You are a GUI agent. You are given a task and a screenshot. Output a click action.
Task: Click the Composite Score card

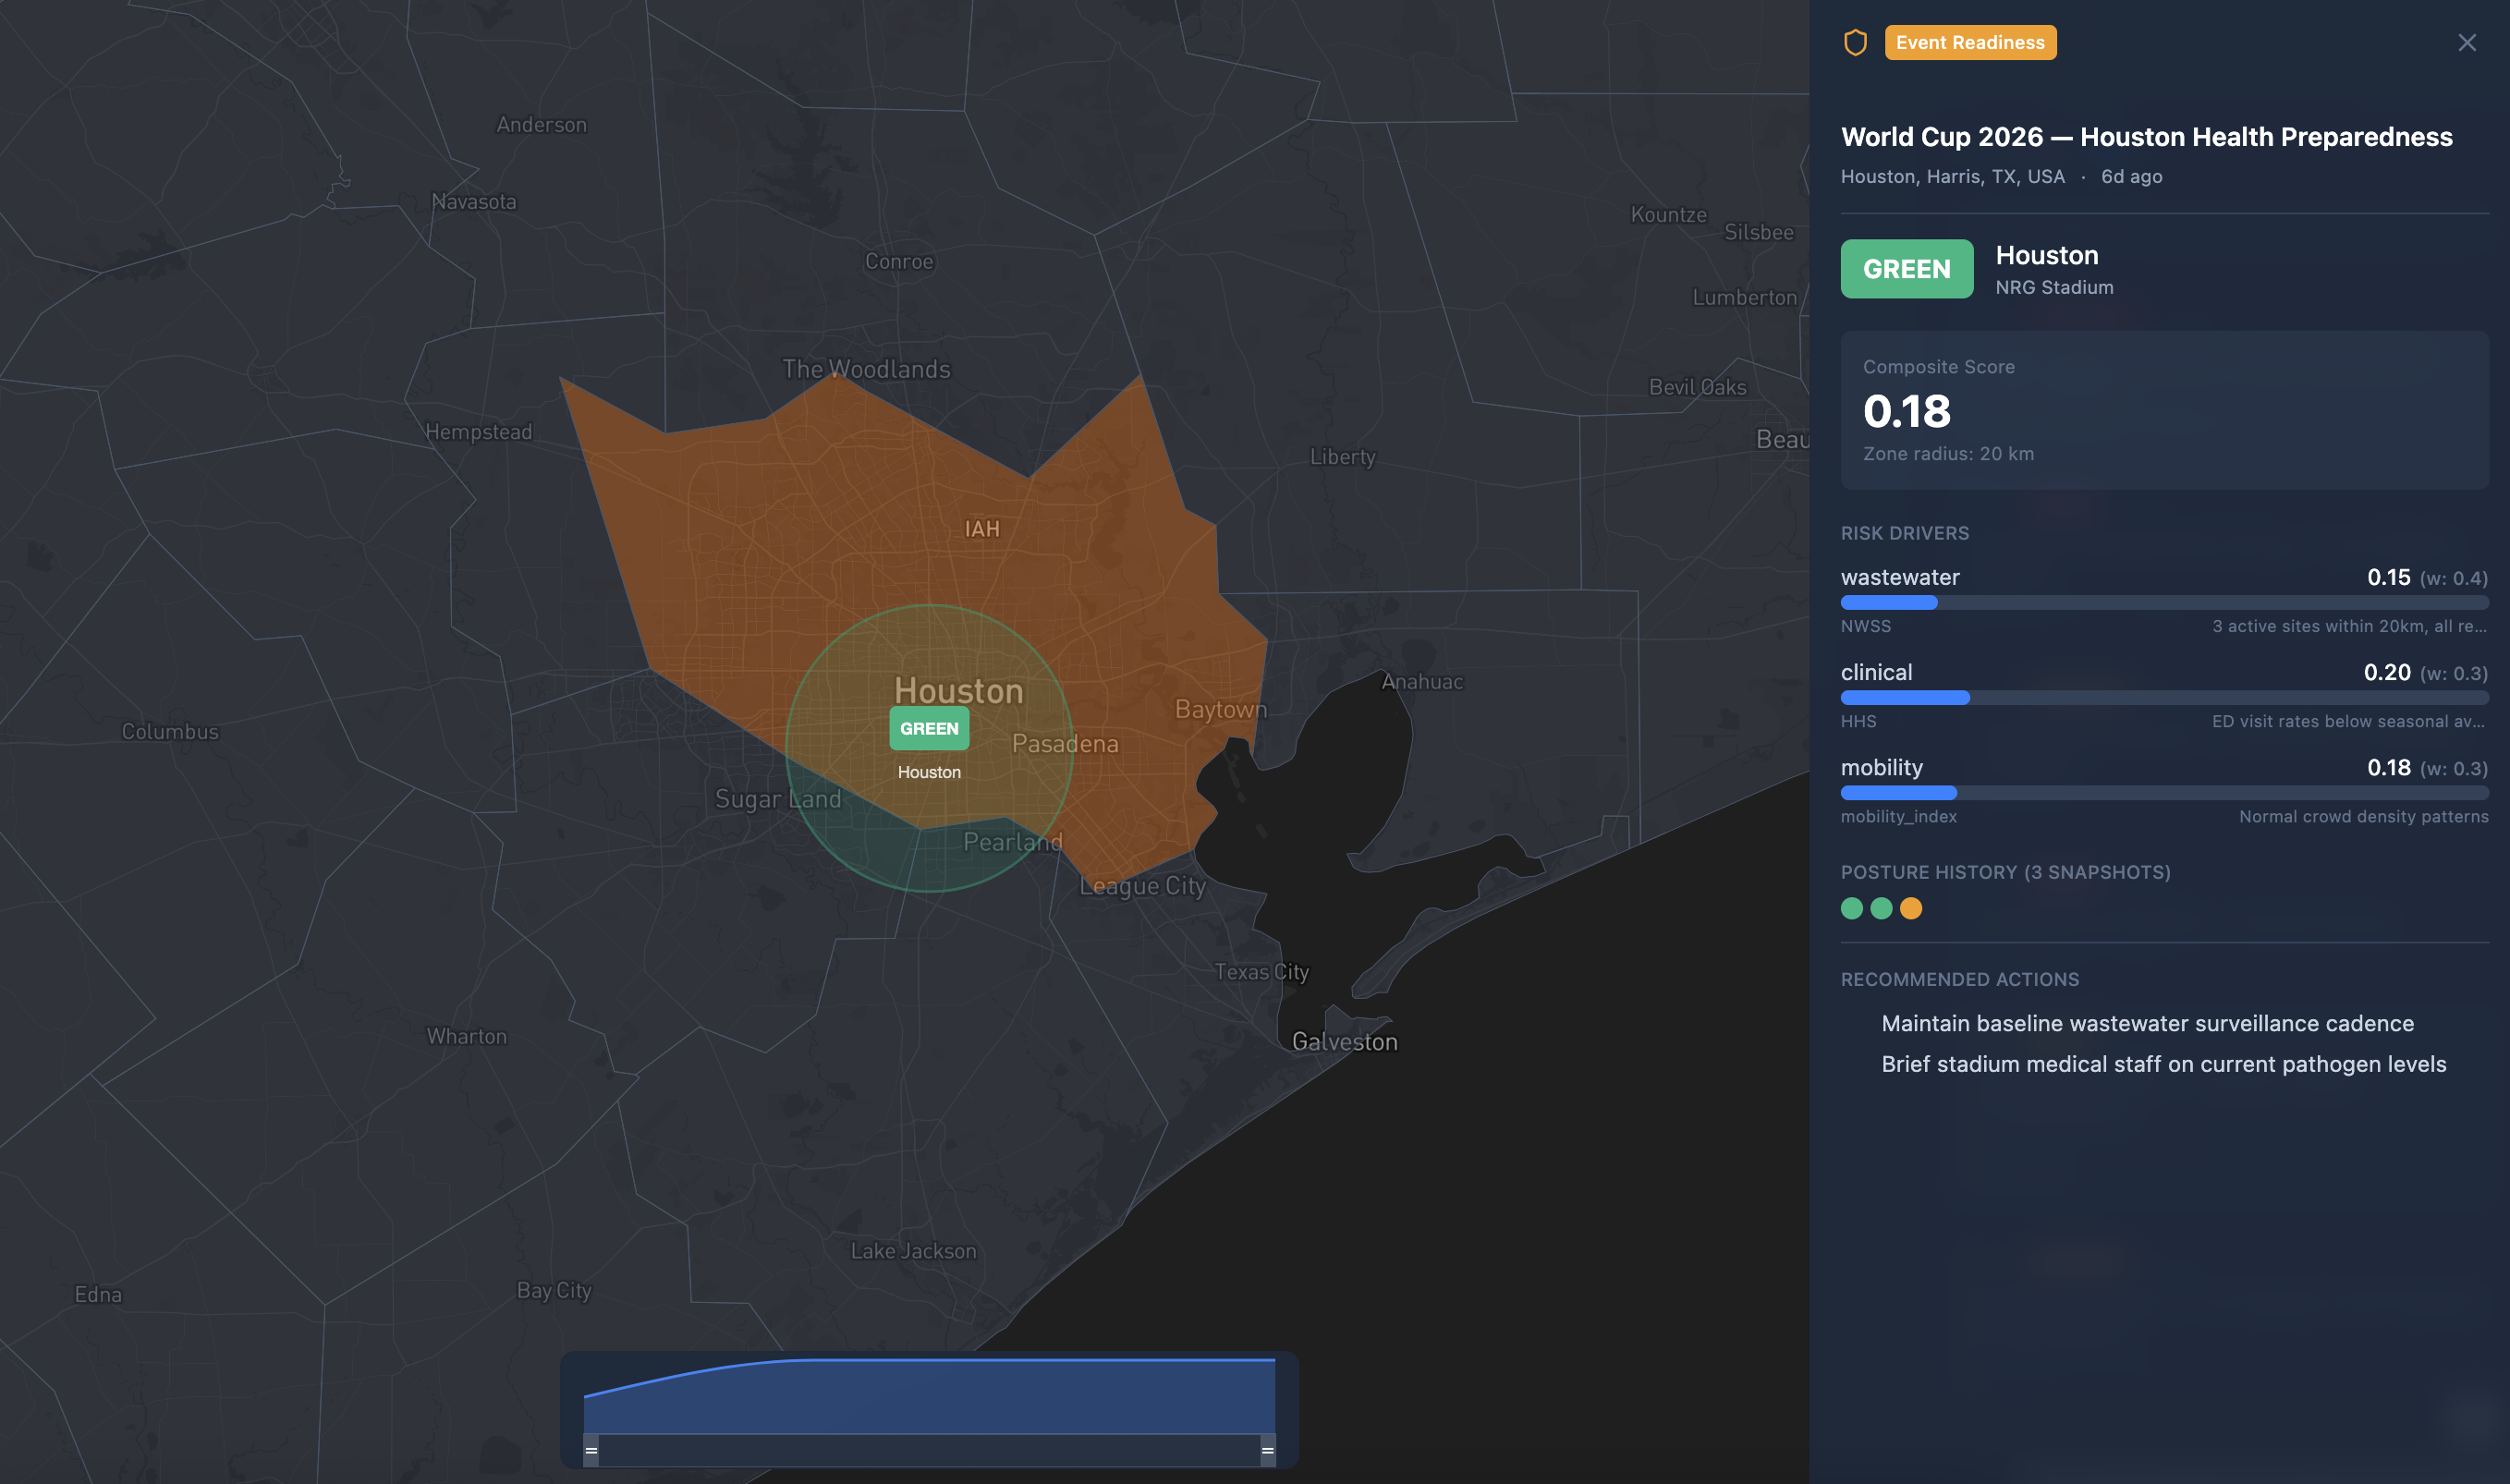2165,410
